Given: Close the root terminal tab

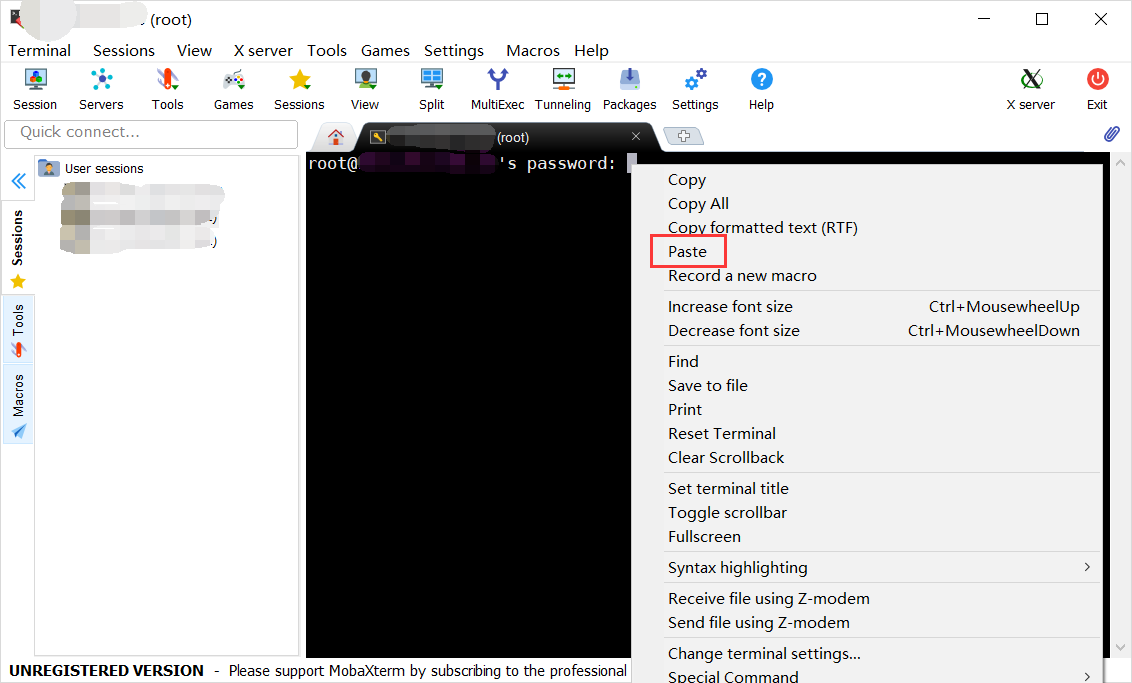Looking at the screenshot, I should point(636,136).
